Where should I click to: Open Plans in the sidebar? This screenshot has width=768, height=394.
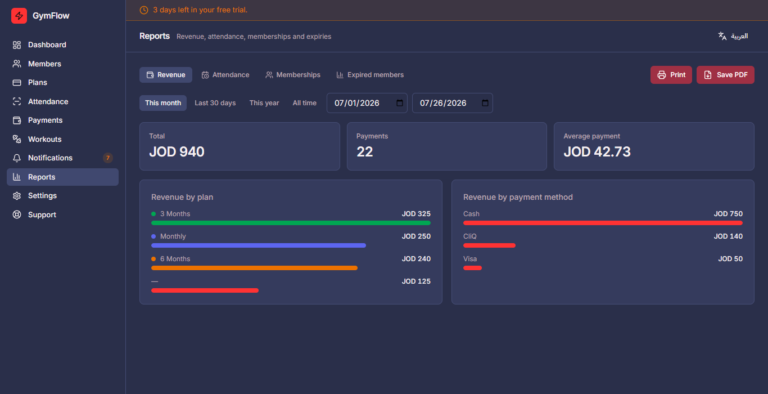(x=63, y=83)
